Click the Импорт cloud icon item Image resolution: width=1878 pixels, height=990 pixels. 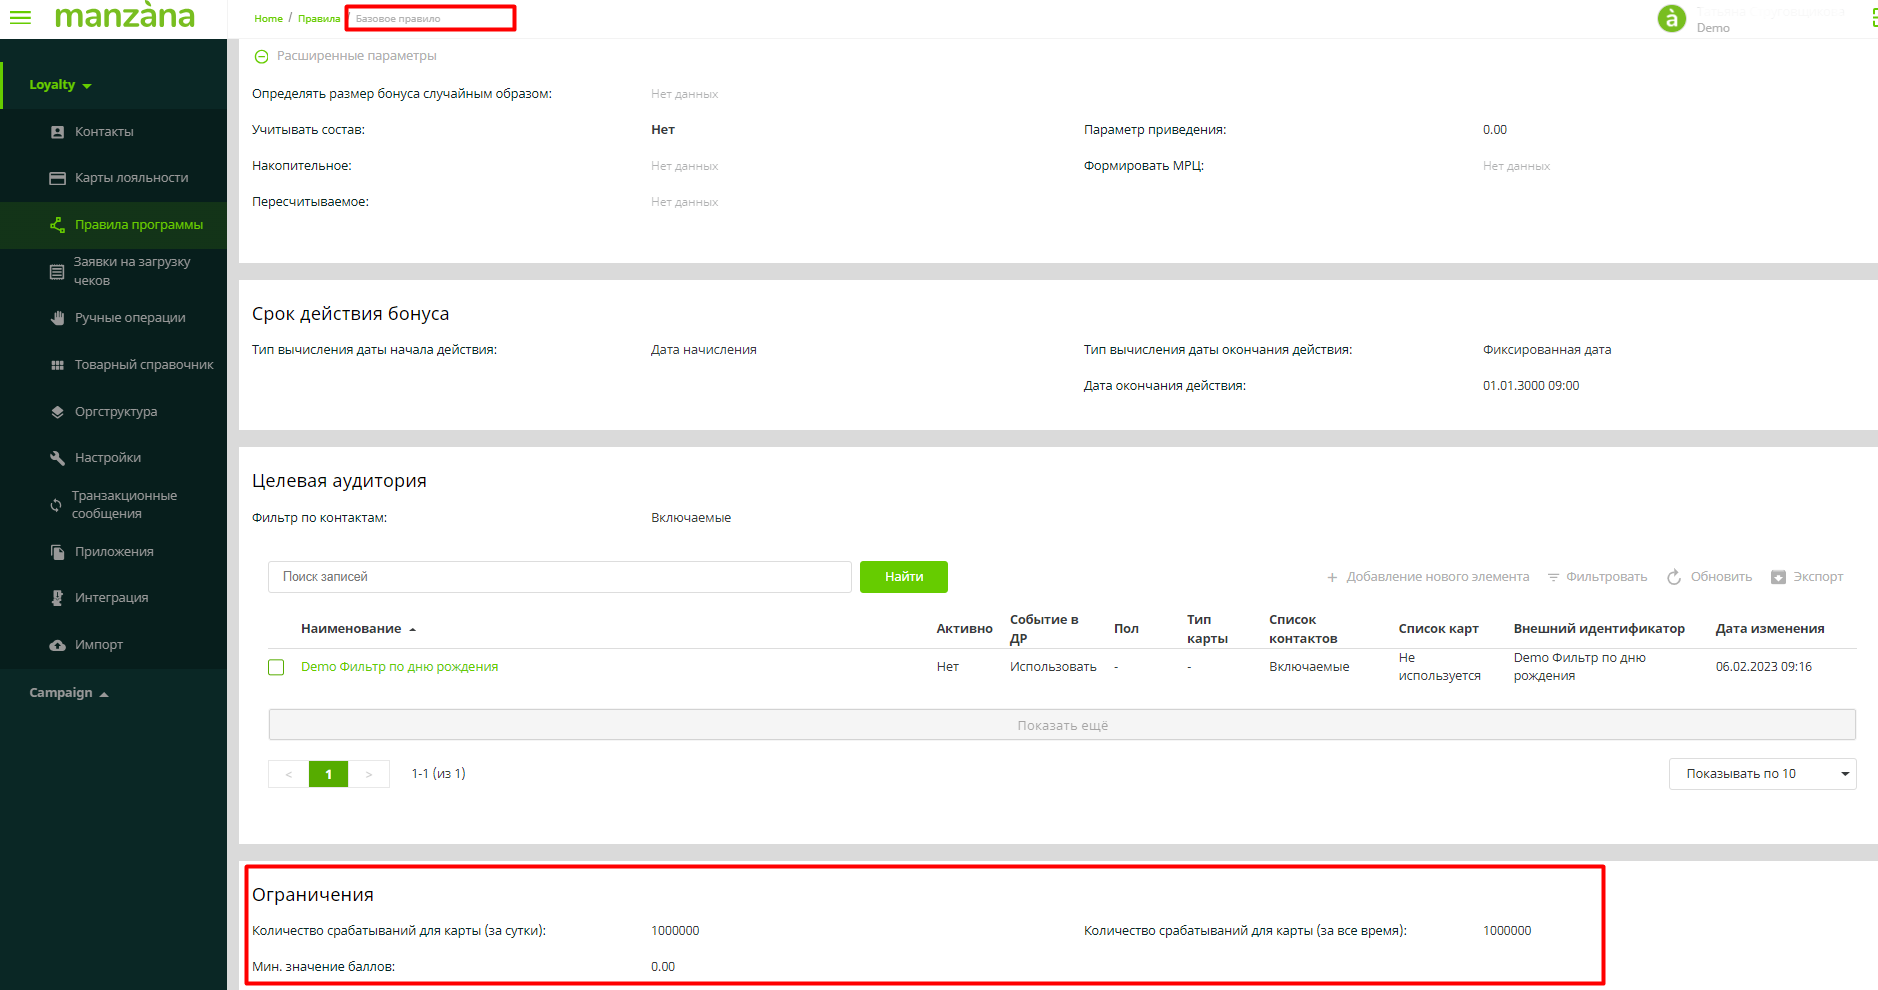98,645
